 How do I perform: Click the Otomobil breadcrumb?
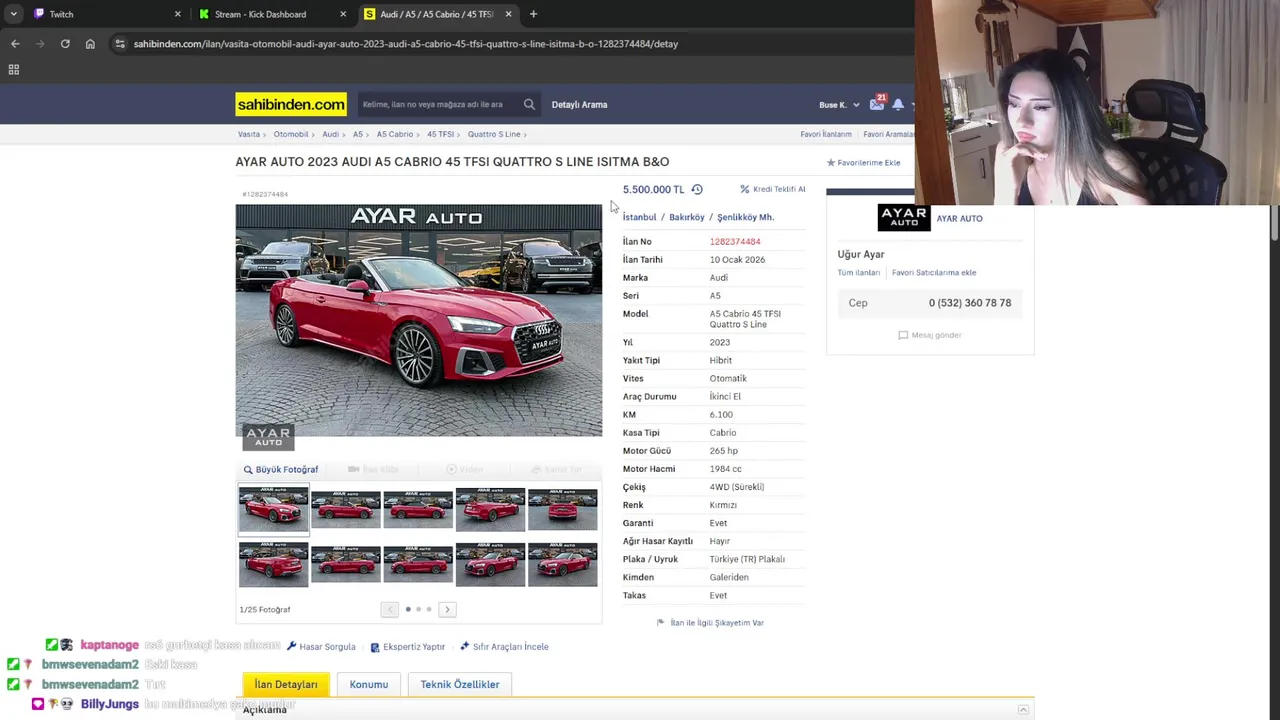click(291, 134)
